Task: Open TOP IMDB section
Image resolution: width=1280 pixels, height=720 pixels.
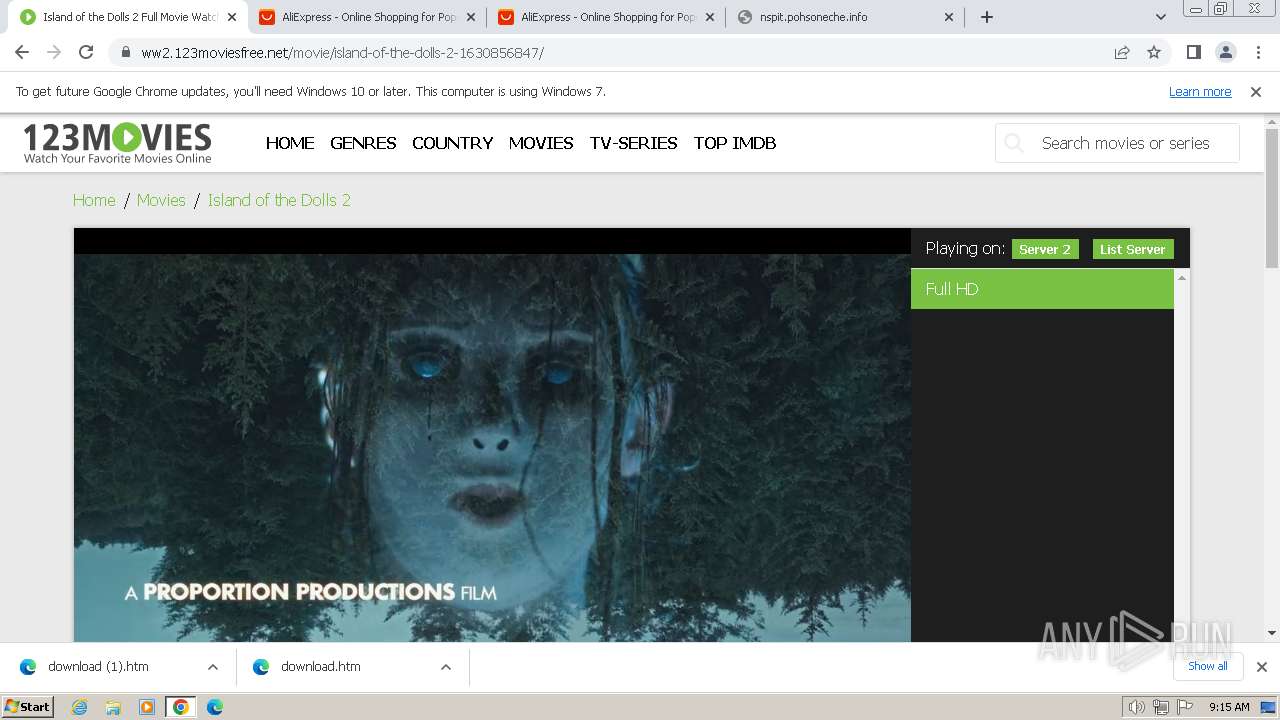Action: click(735, 143)
